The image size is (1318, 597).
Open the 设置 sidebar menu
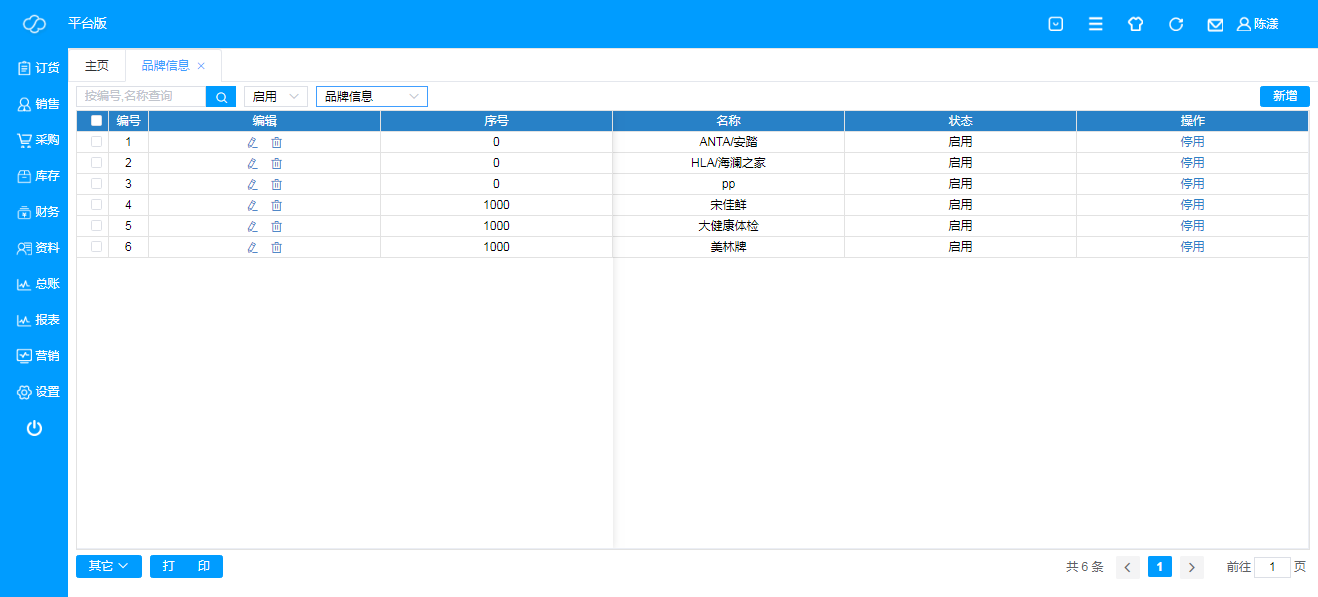(x=38, y=392)
